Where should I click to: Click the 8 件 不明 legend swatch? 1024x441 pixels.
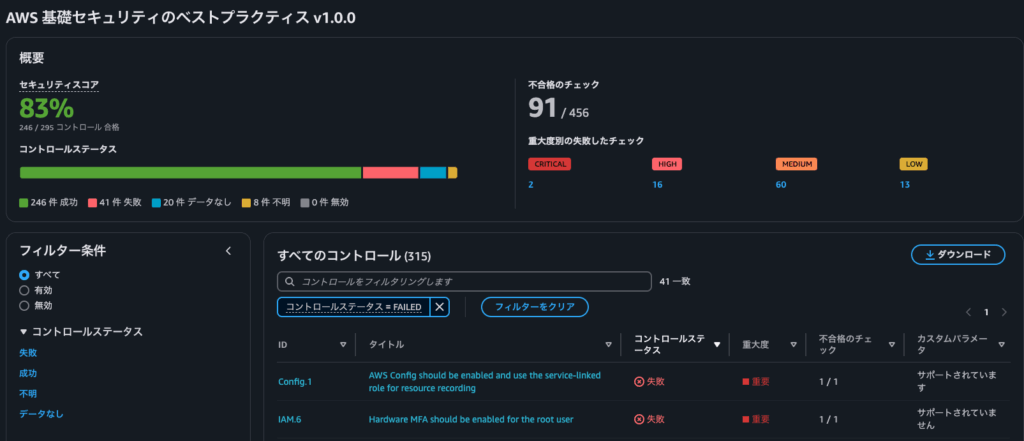point(246,203)
